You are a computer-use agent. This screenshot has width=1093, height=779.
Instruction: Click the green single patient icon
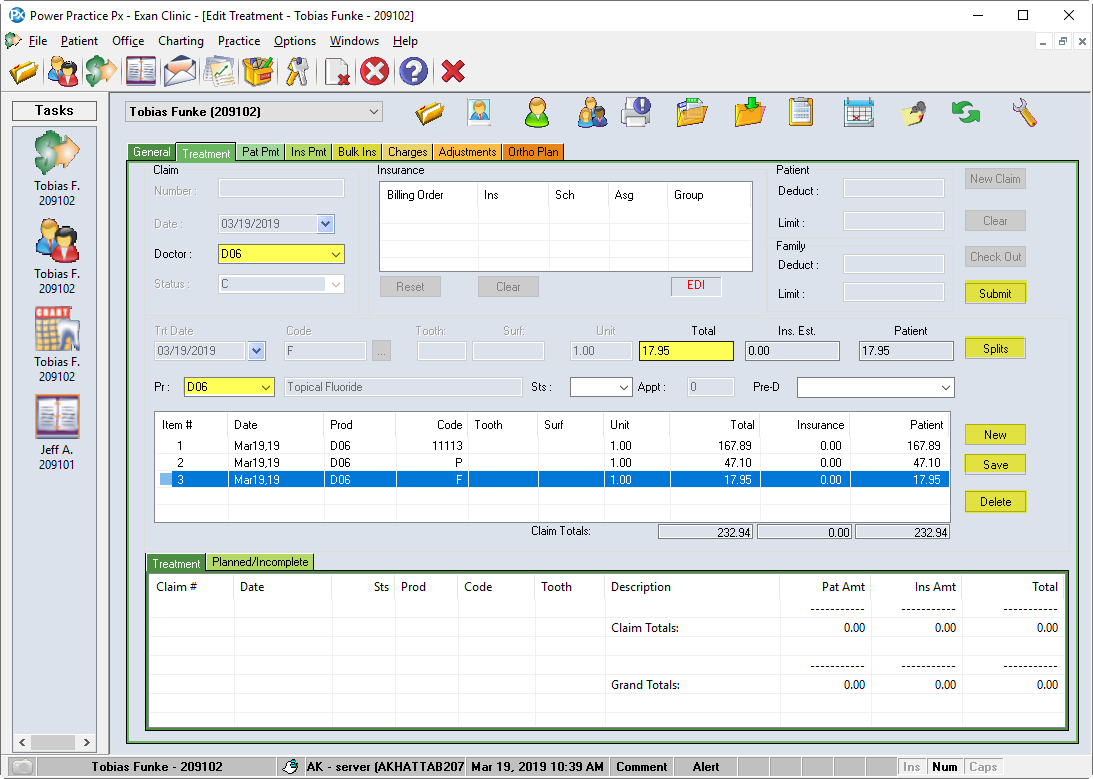[x=537, y=112]
